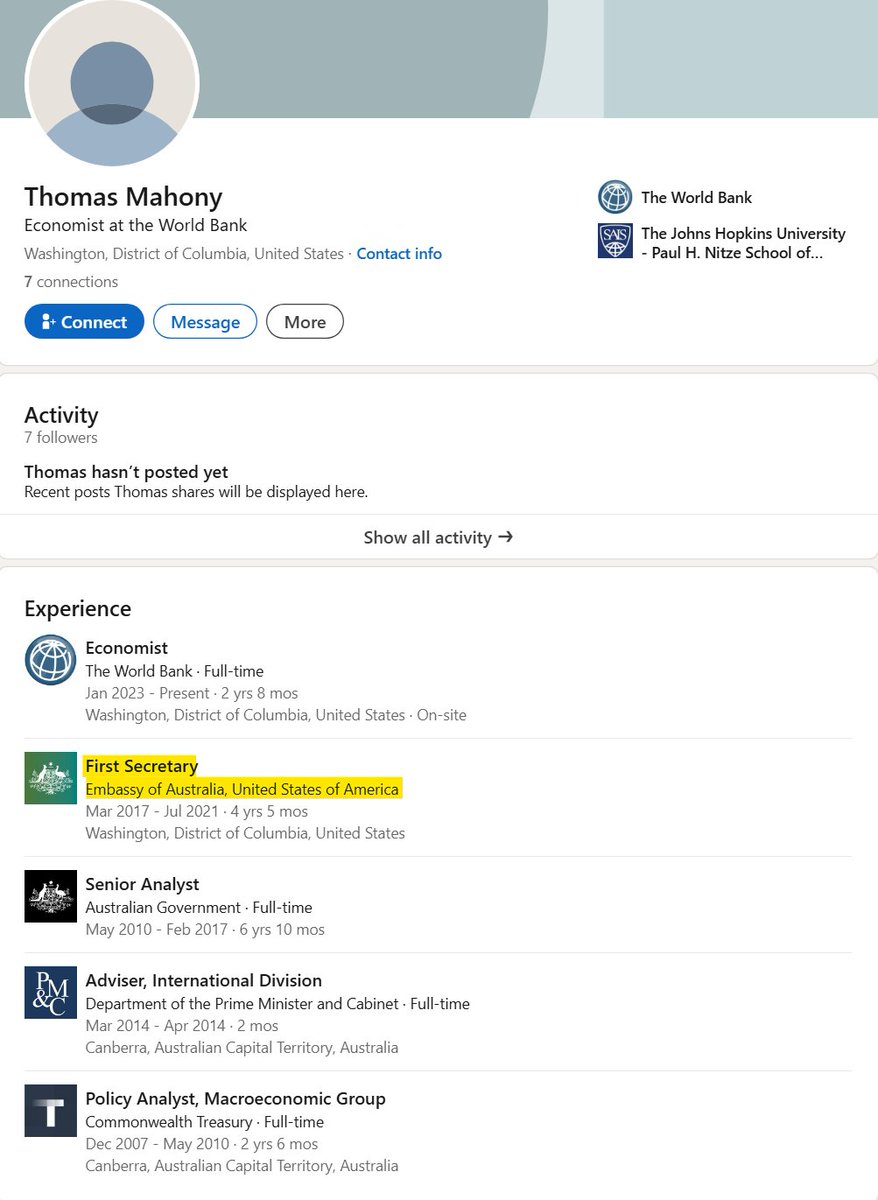Screen dimensions: 878x1200
Task: Click Commonwealth Treasury logo by Policy Analyst
Action: pos(50,1110)
